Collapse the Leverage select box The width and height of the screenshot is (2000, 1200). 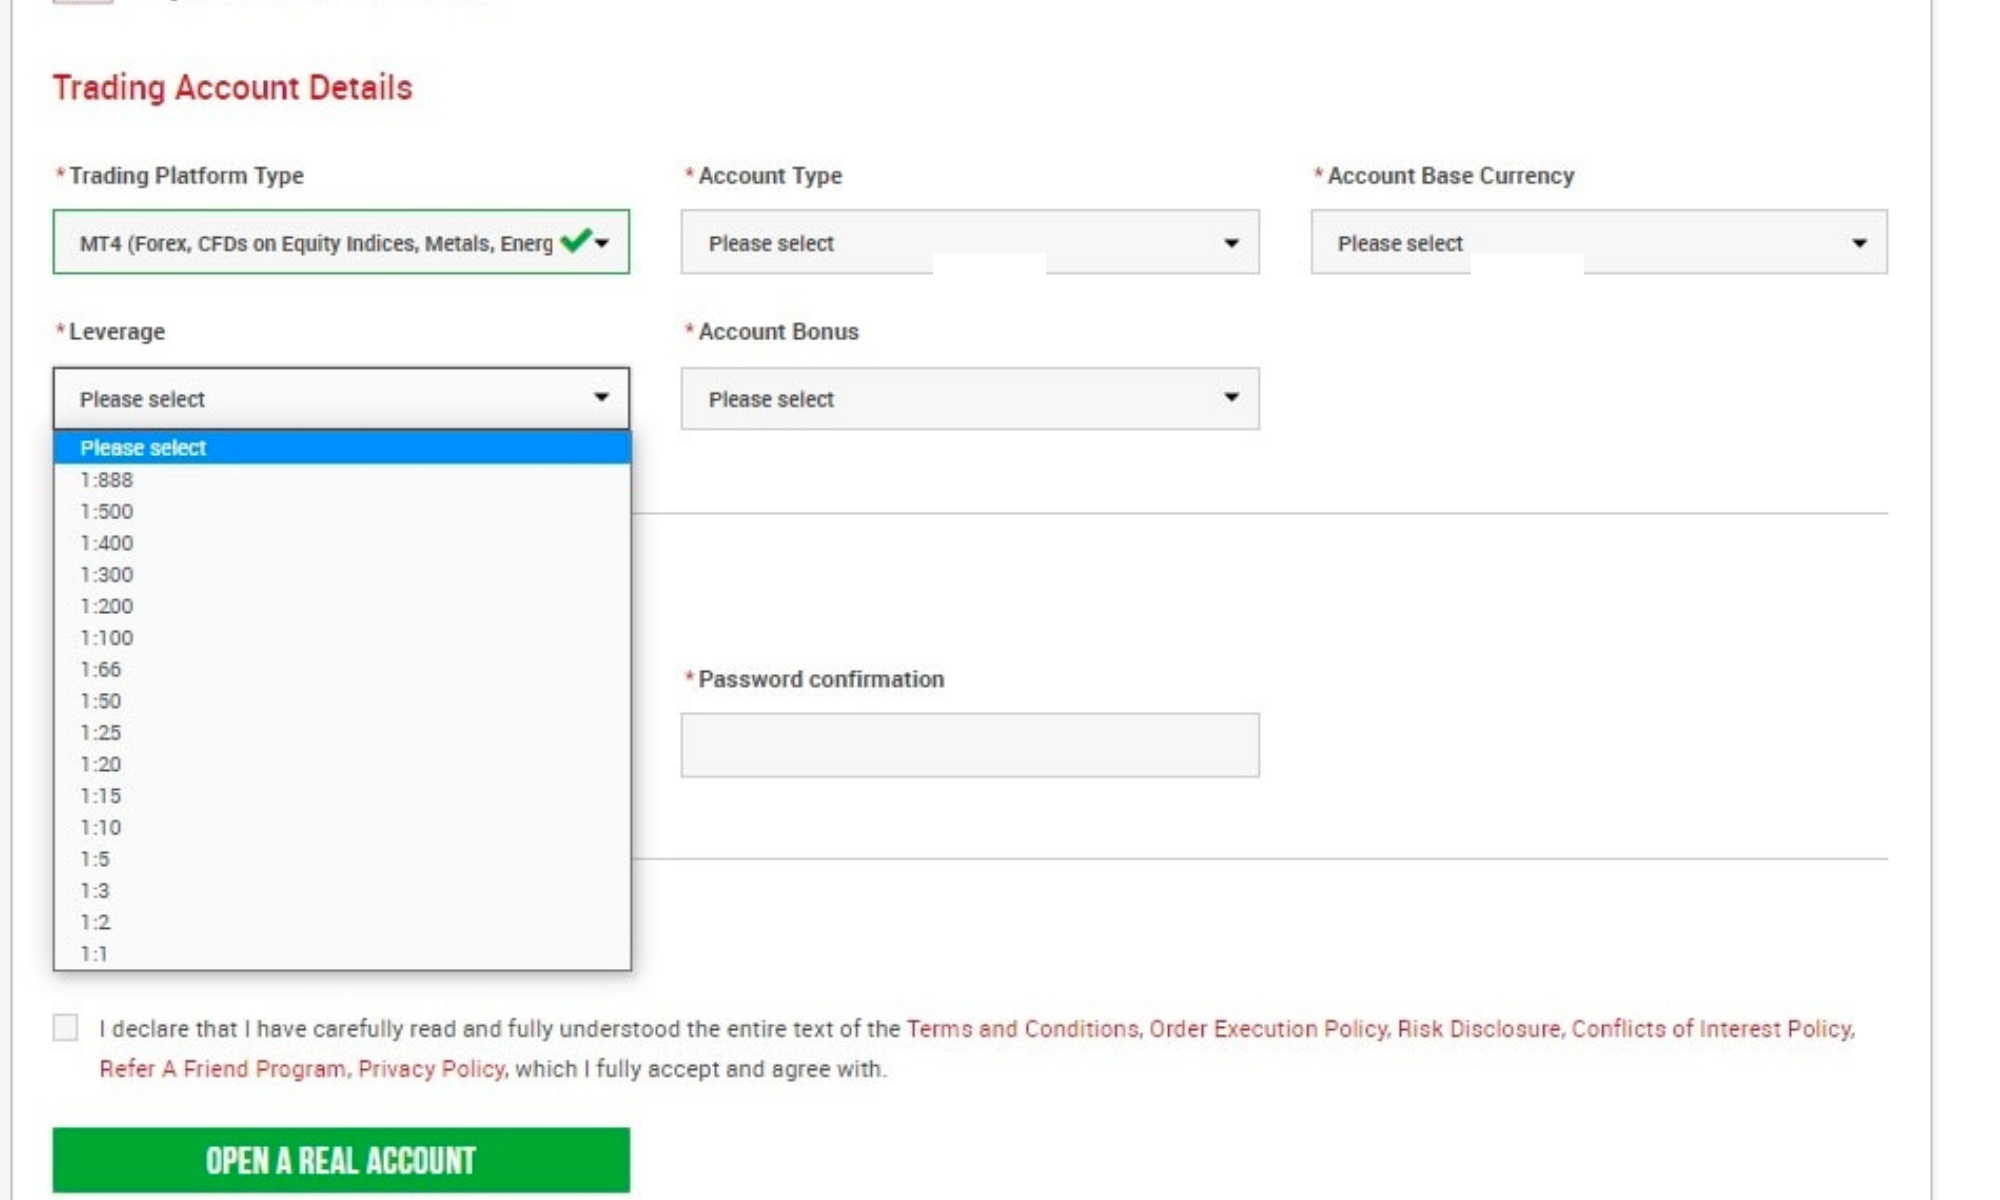340,398
